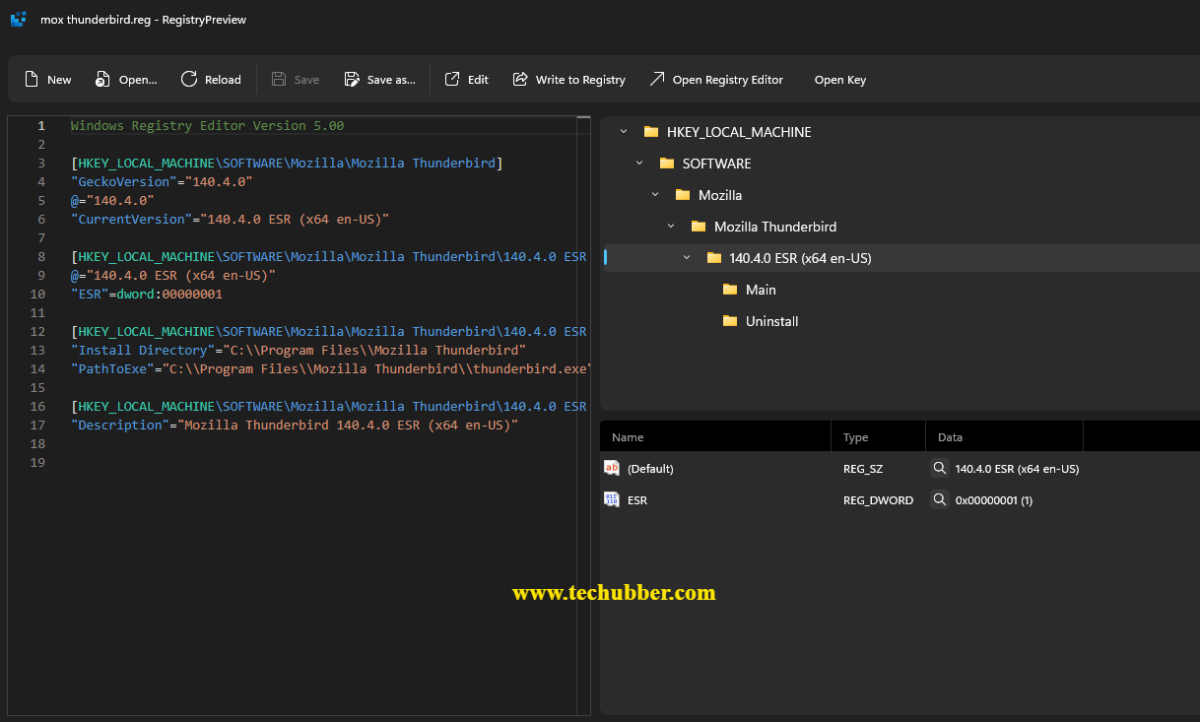Click the RegistryPreview app icon in title bar

point(18,19)
